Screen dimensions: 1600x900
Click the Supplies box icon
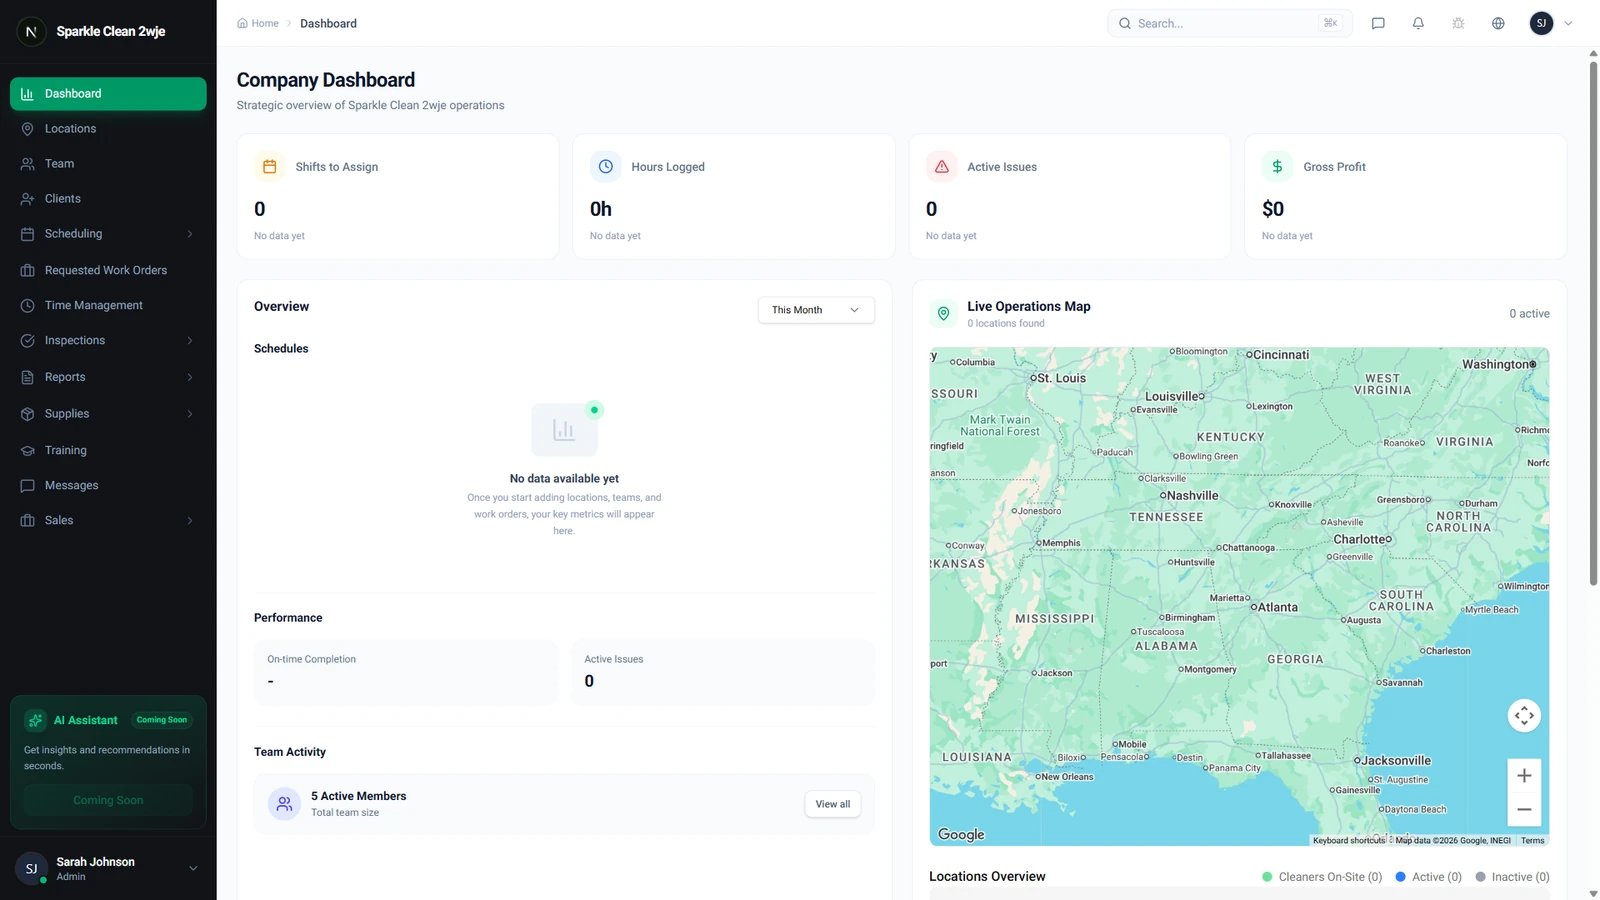(x=28, y=414)
